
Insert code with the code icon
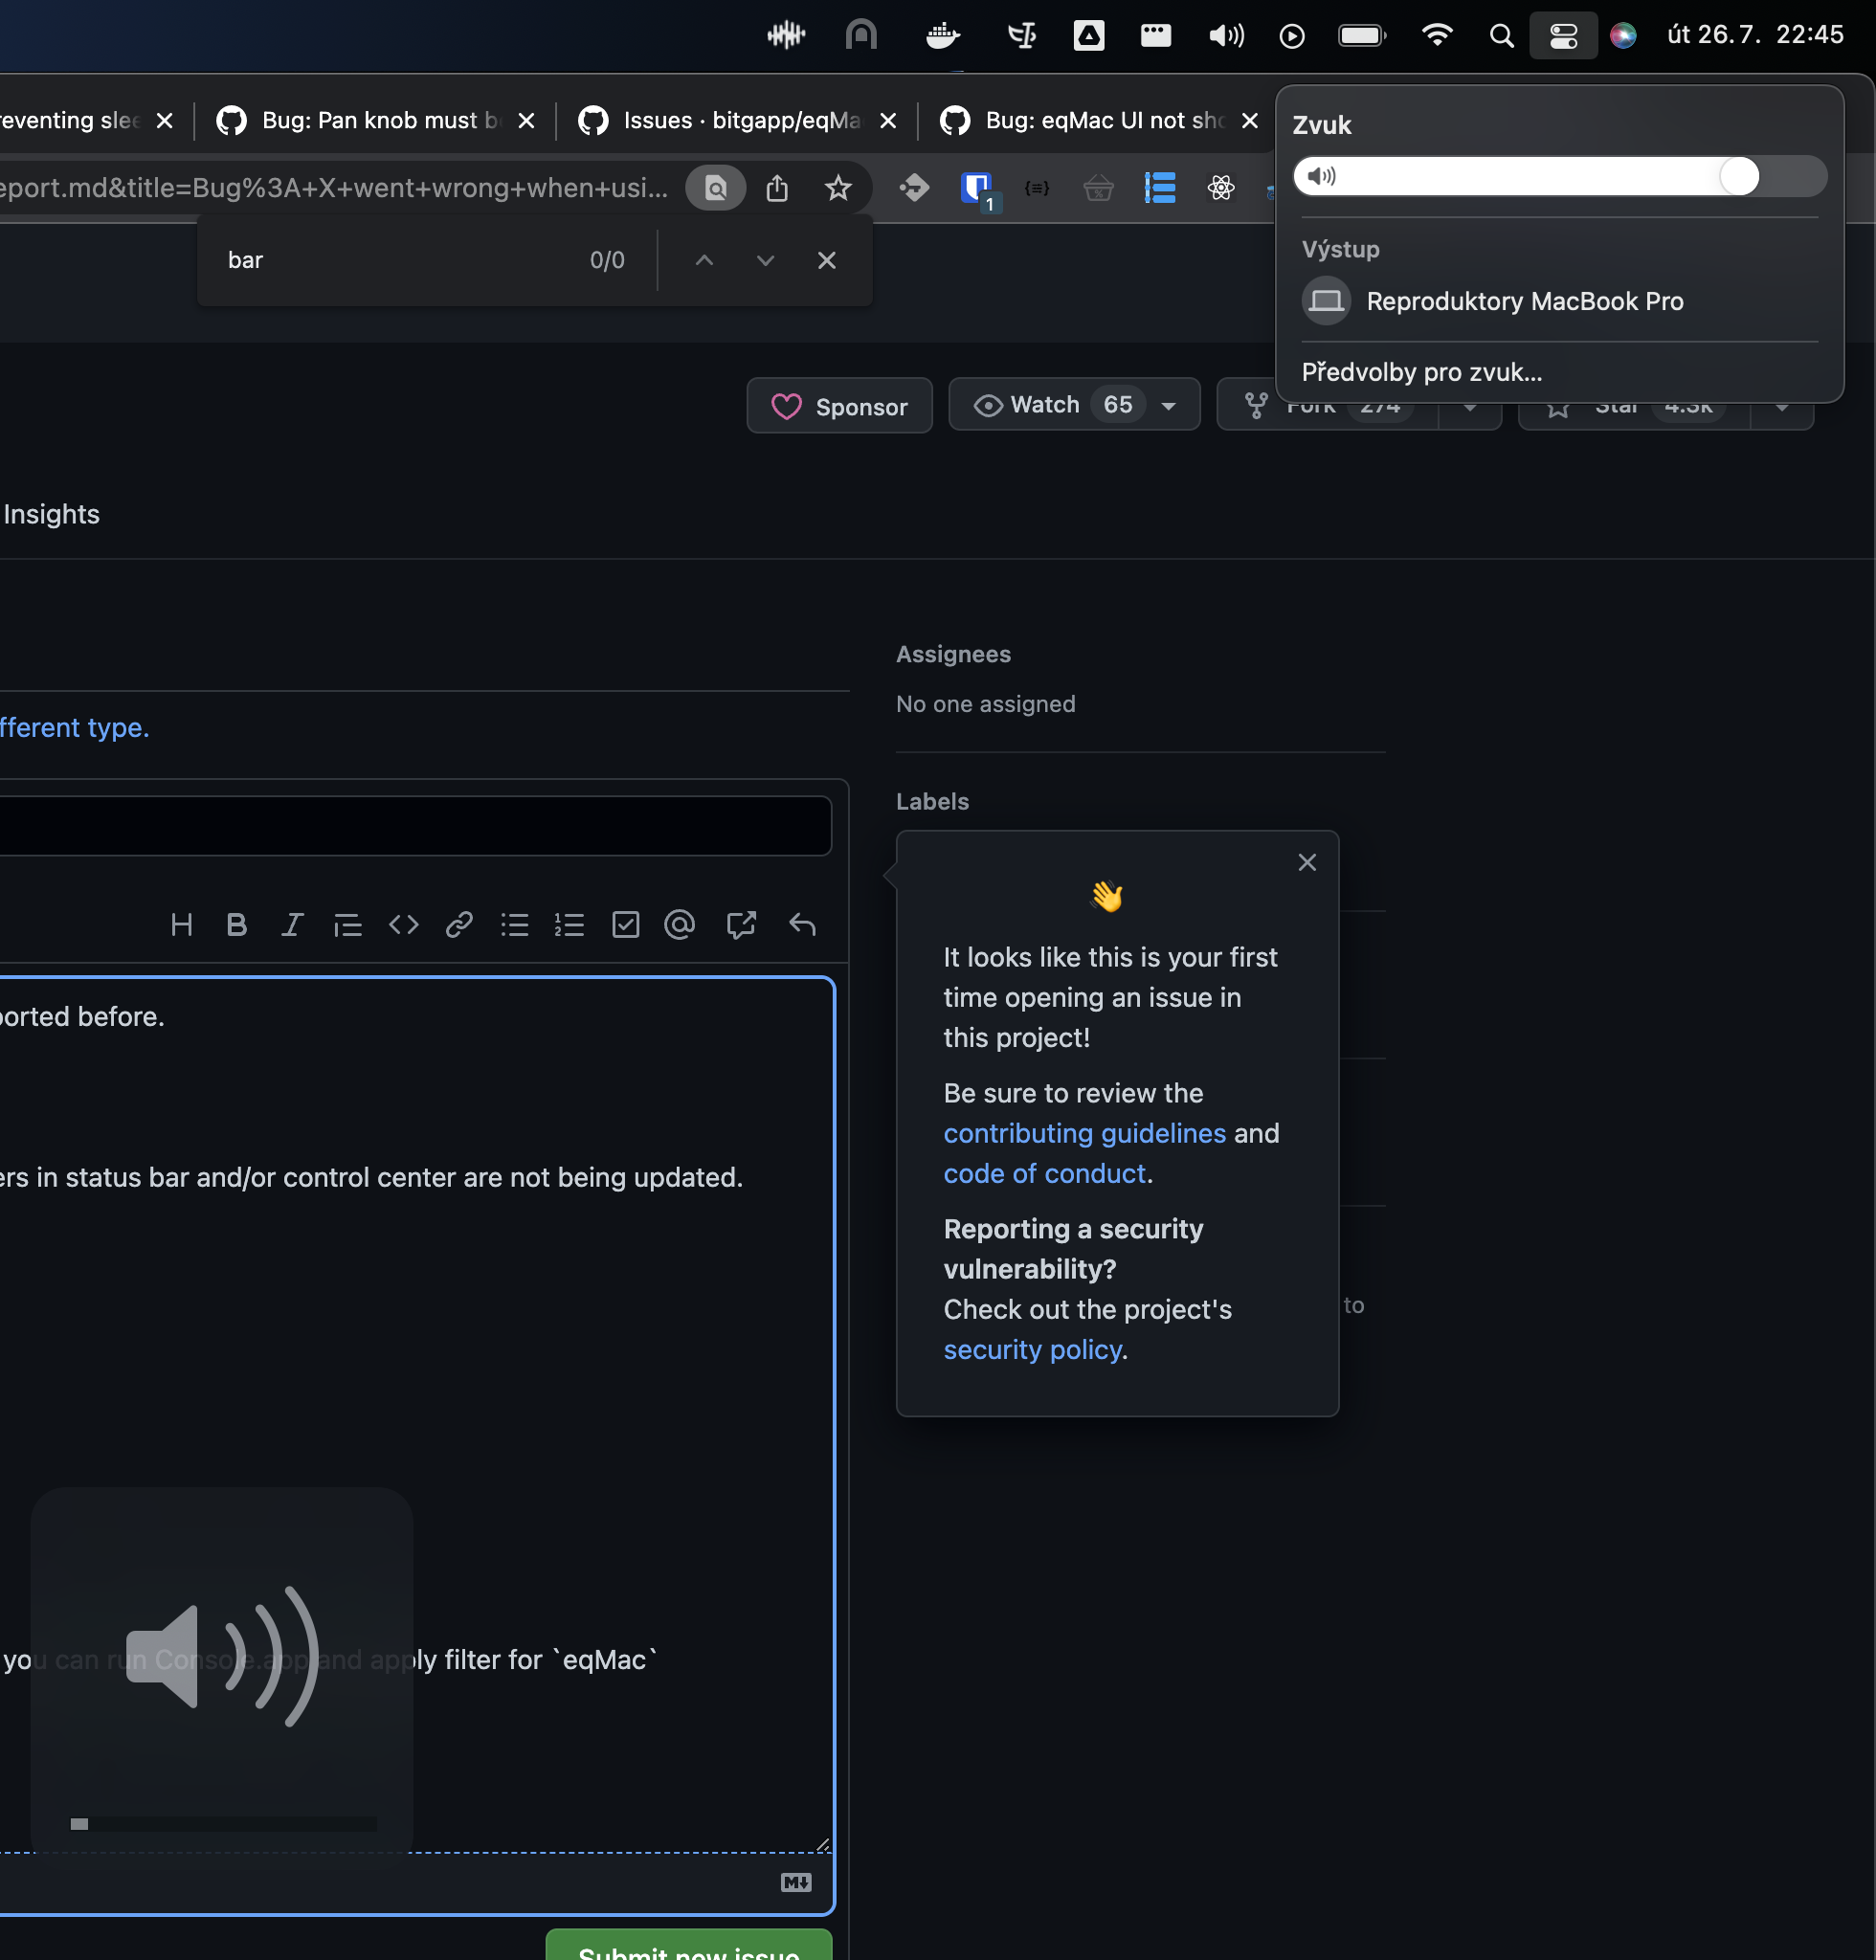click(403, 925)
